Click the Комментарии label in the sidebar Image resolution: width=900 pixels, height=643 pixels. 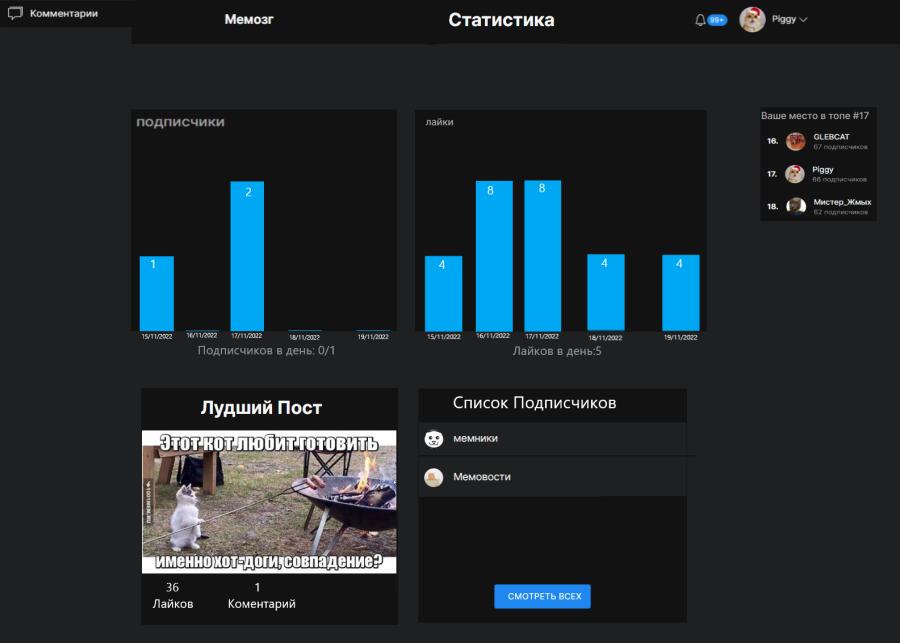tap(64, 13)
